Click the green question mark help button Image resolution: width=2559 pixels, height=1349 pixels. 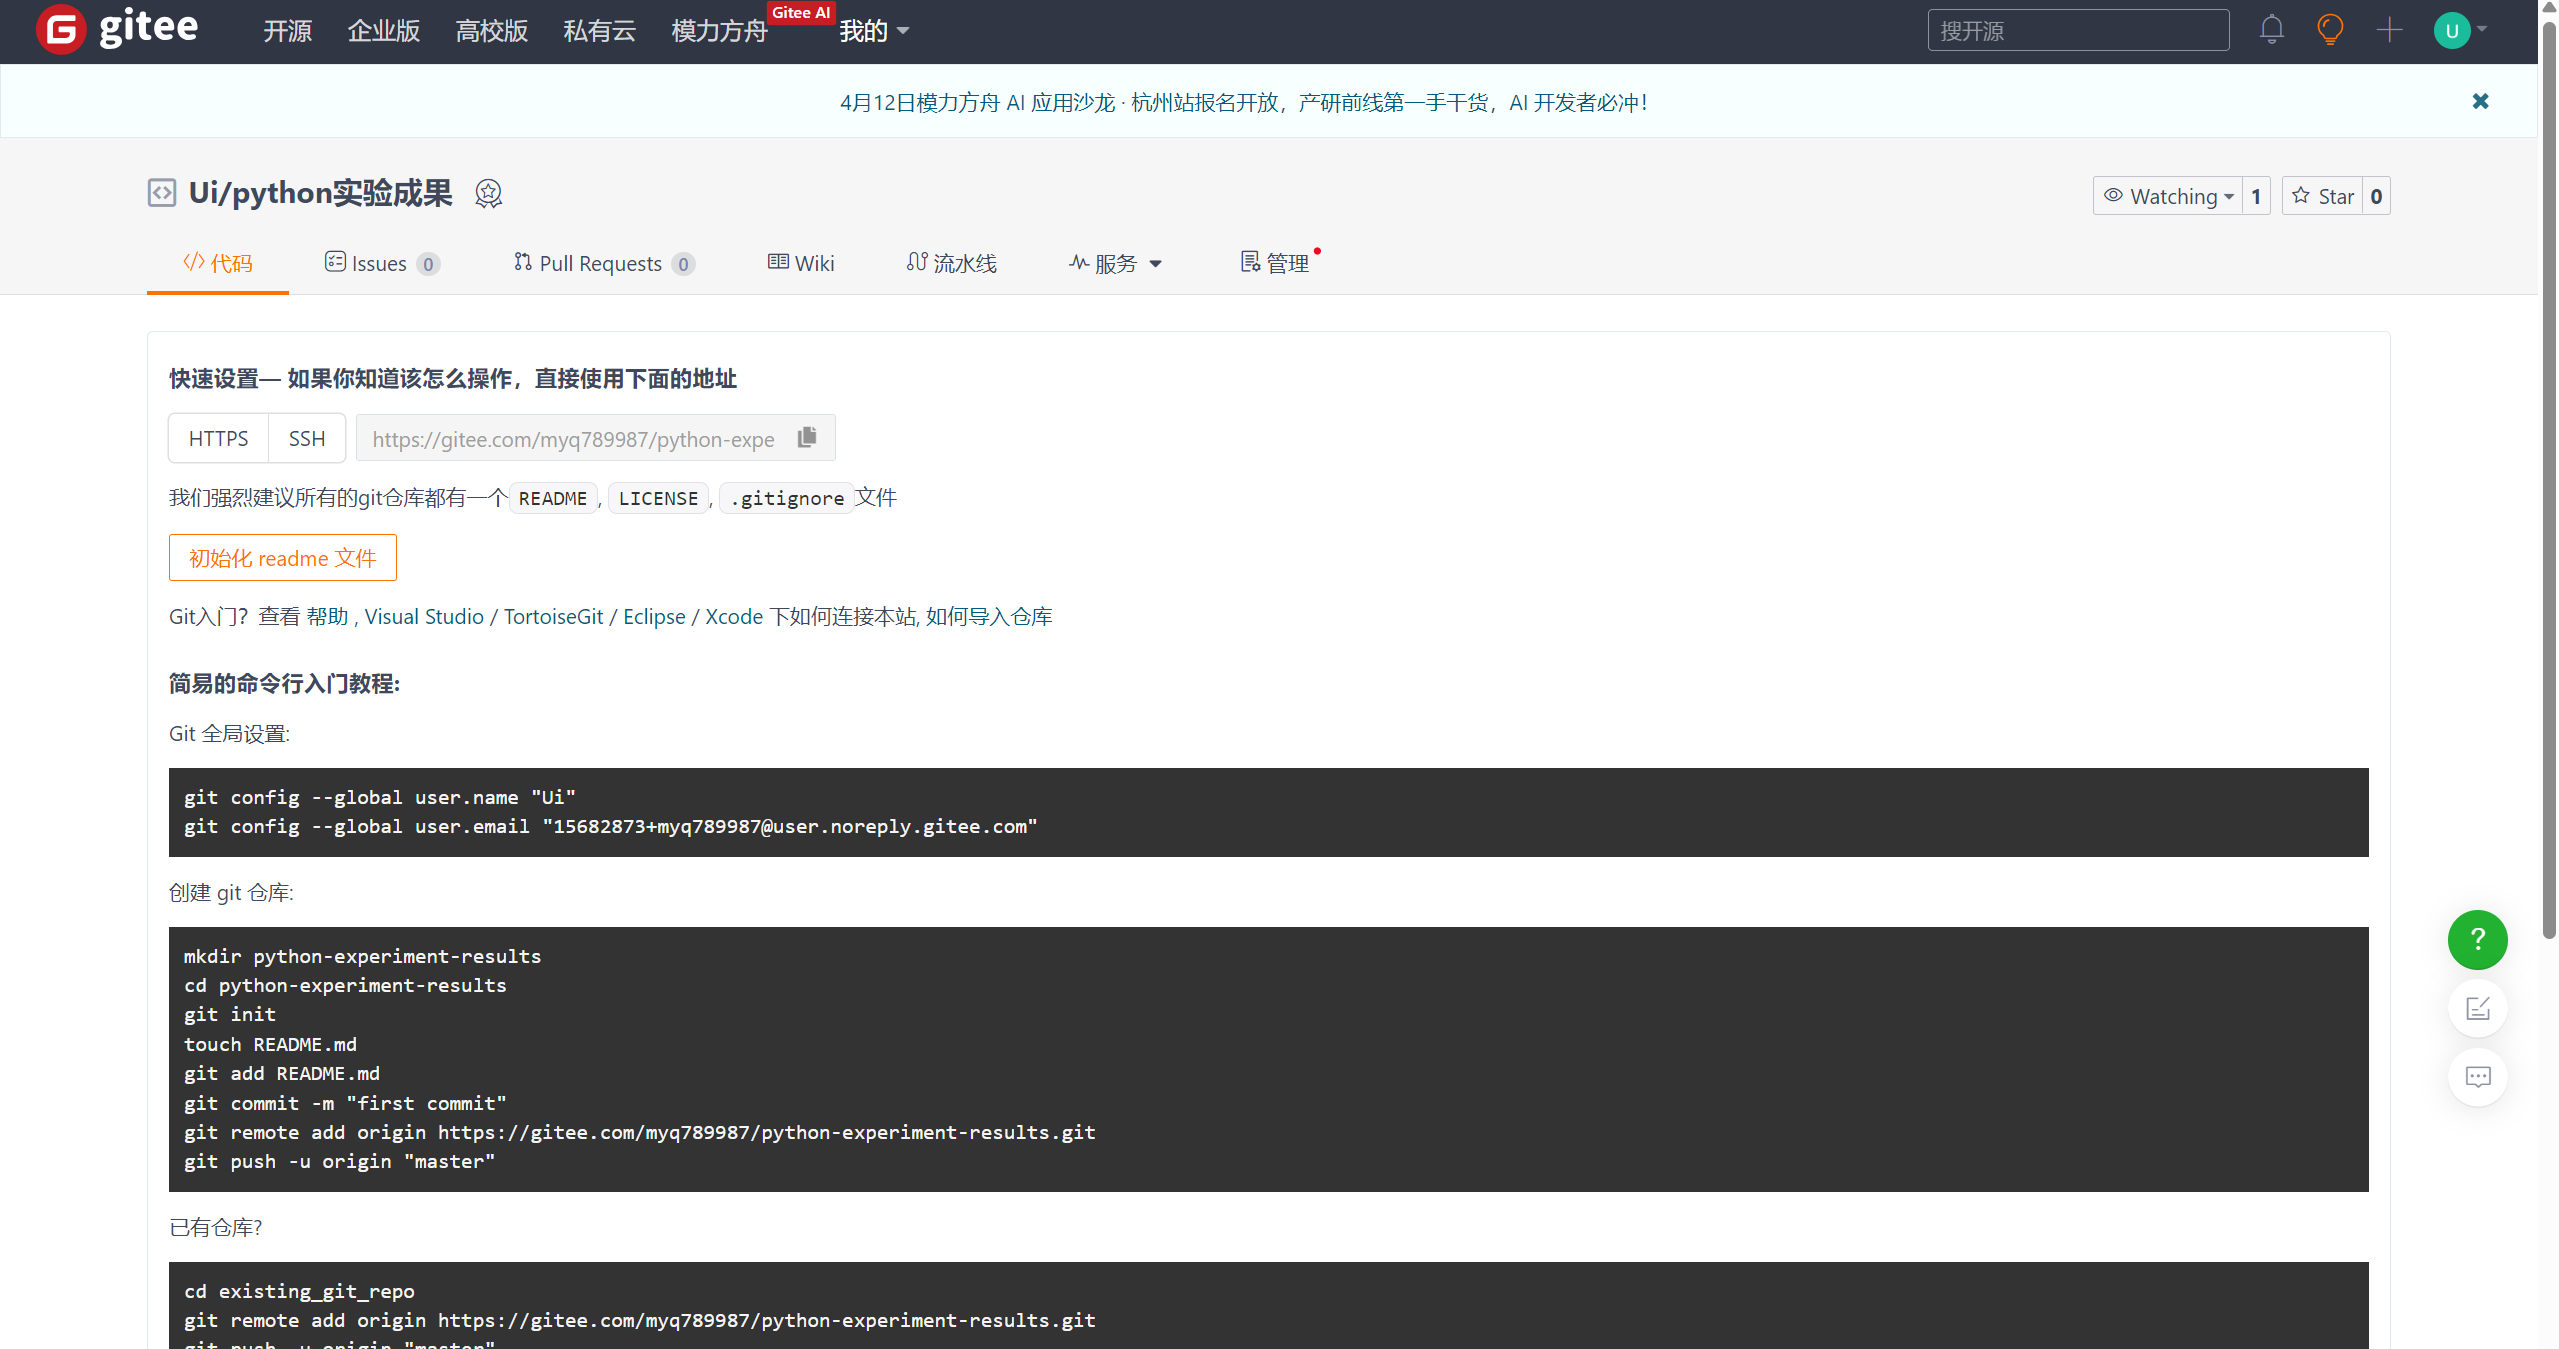[2477, 940]
